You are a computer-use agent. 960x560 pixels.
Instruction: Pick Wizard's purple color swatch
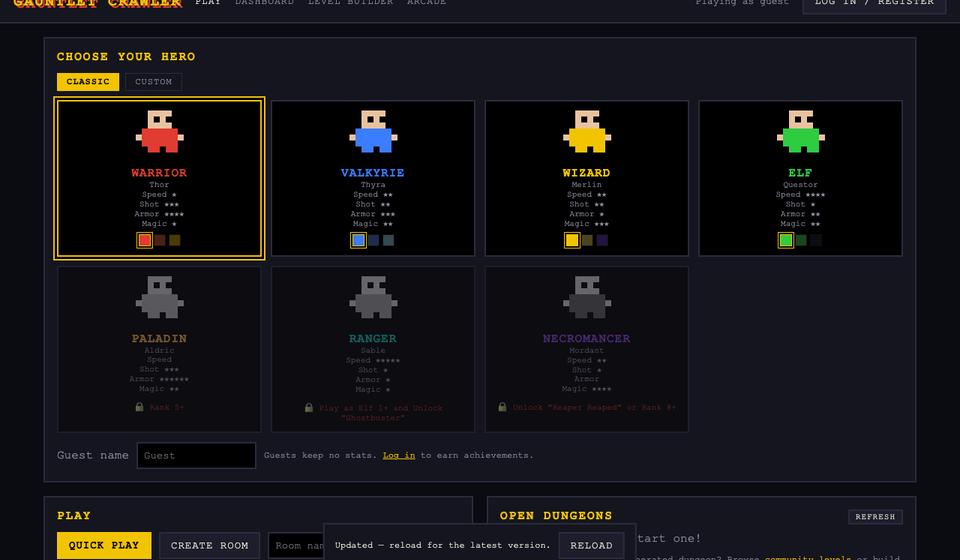pyautogui.click(x=602, y=240)
